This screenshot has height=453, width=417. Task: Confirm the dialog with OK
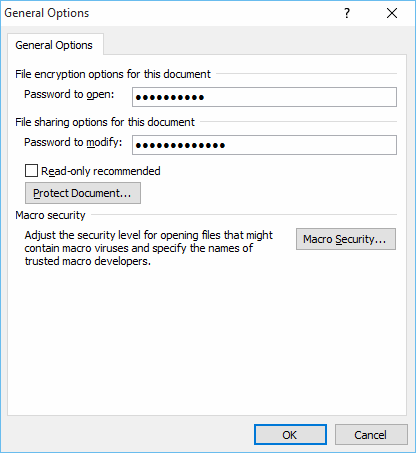(x=290, y=435)
